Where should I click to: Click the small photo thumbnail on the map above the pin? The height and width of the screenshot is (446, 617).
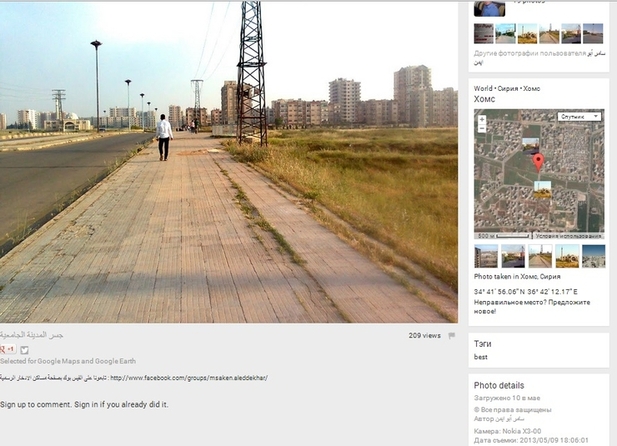[530, 144]
